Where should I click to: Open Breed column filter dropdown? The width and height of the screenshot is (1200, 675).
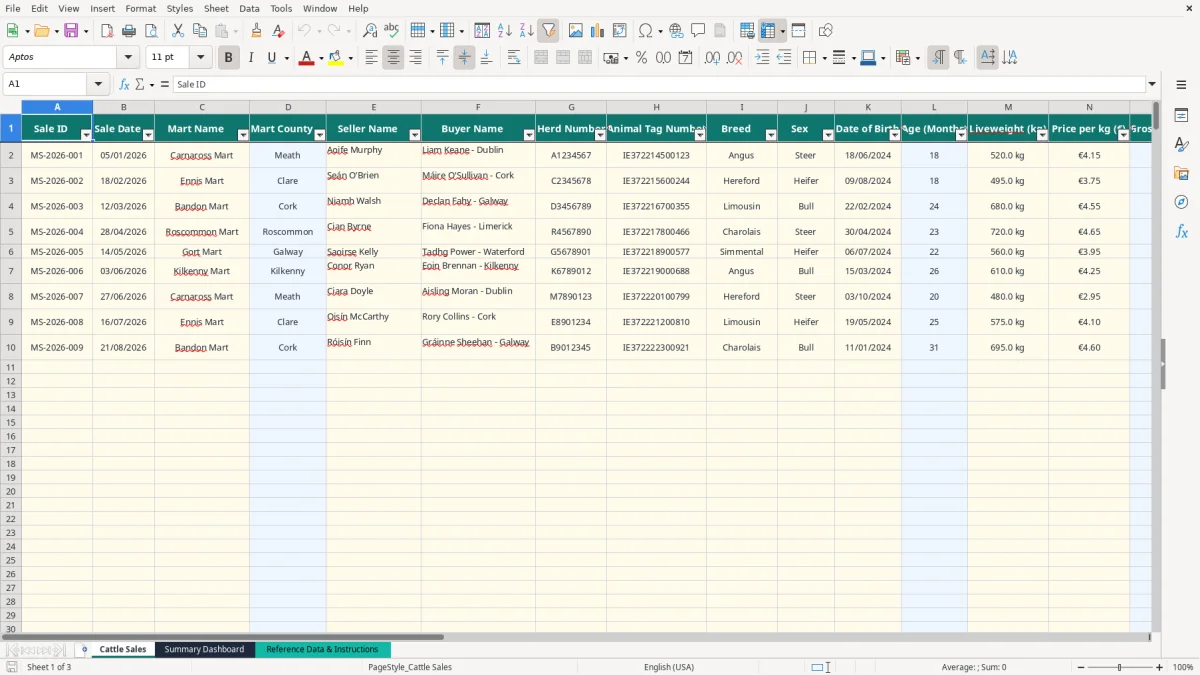click(771, 135)
